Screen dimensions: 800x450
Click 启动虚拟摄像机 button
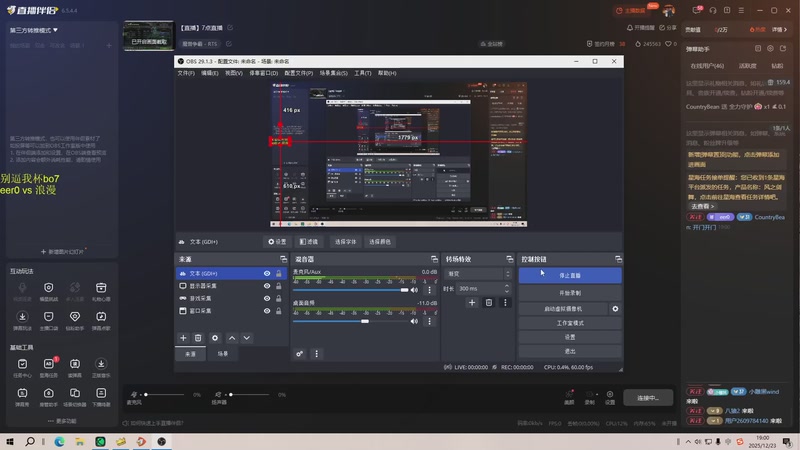563,309
